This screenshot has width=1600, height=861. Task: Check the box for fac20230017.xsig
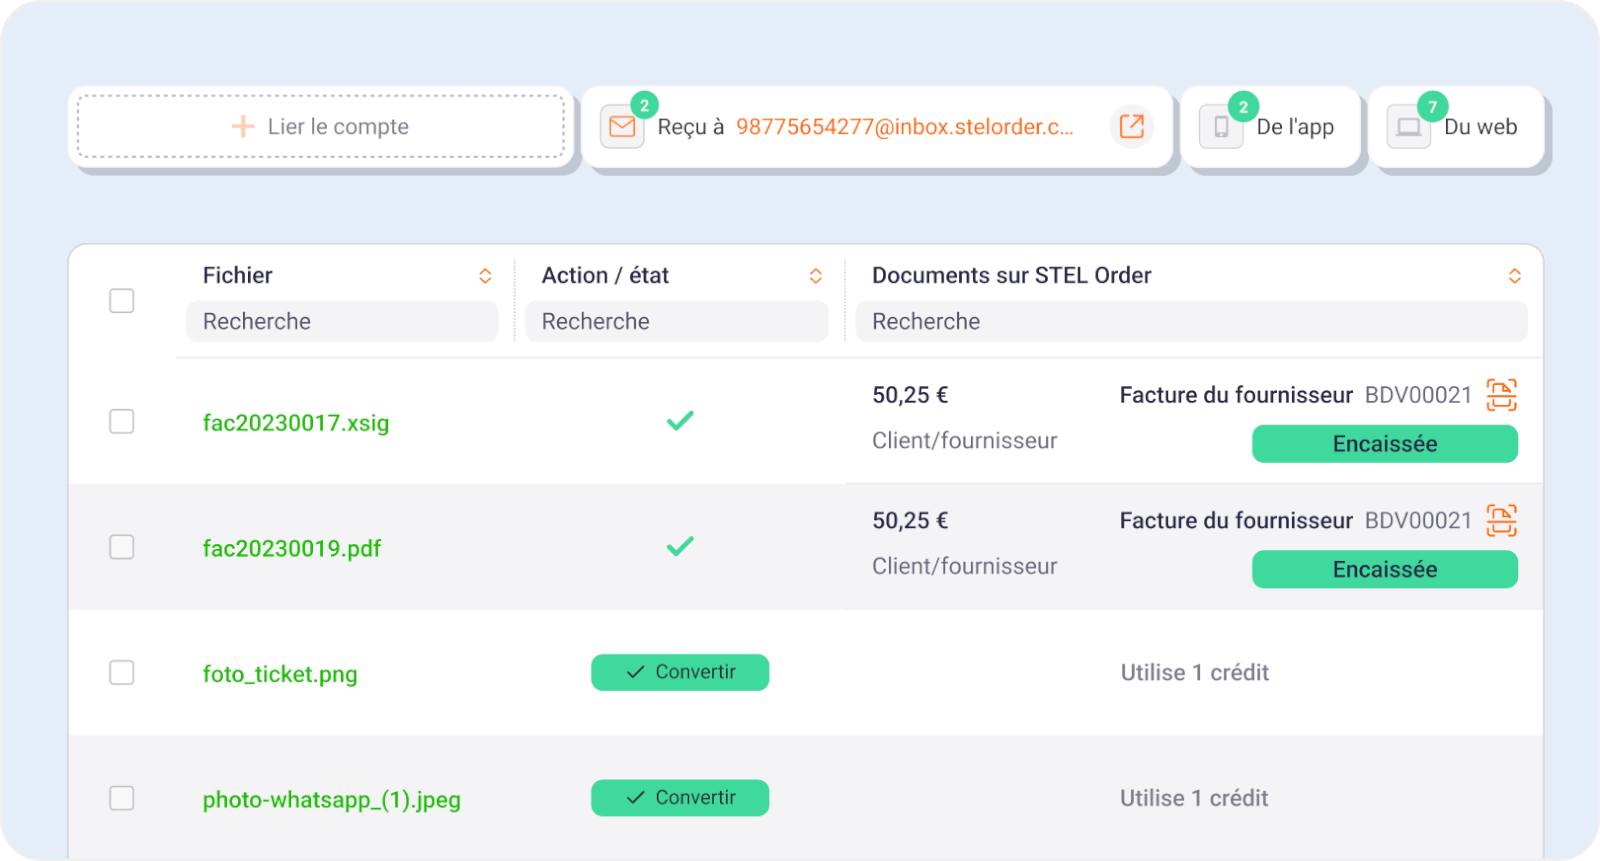(x=122, y=422)
